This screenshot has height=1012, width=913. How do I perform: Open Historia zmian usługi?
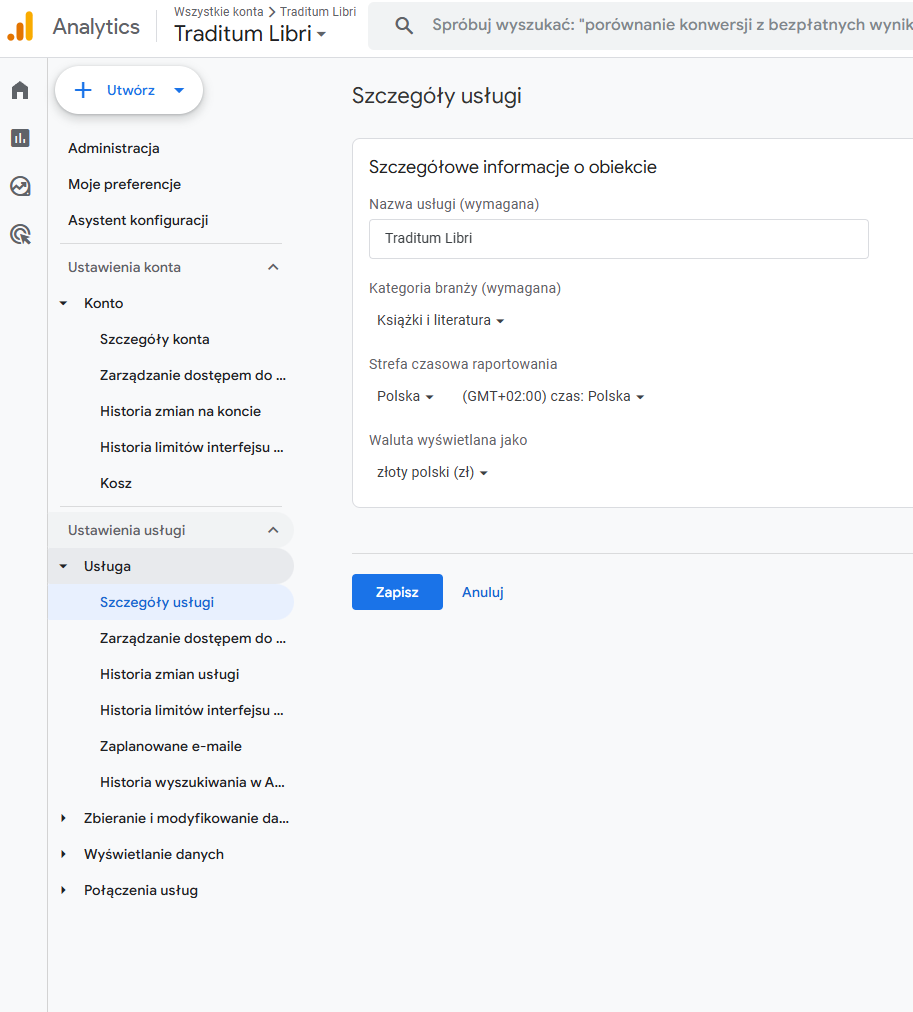[x=169, y=674]
